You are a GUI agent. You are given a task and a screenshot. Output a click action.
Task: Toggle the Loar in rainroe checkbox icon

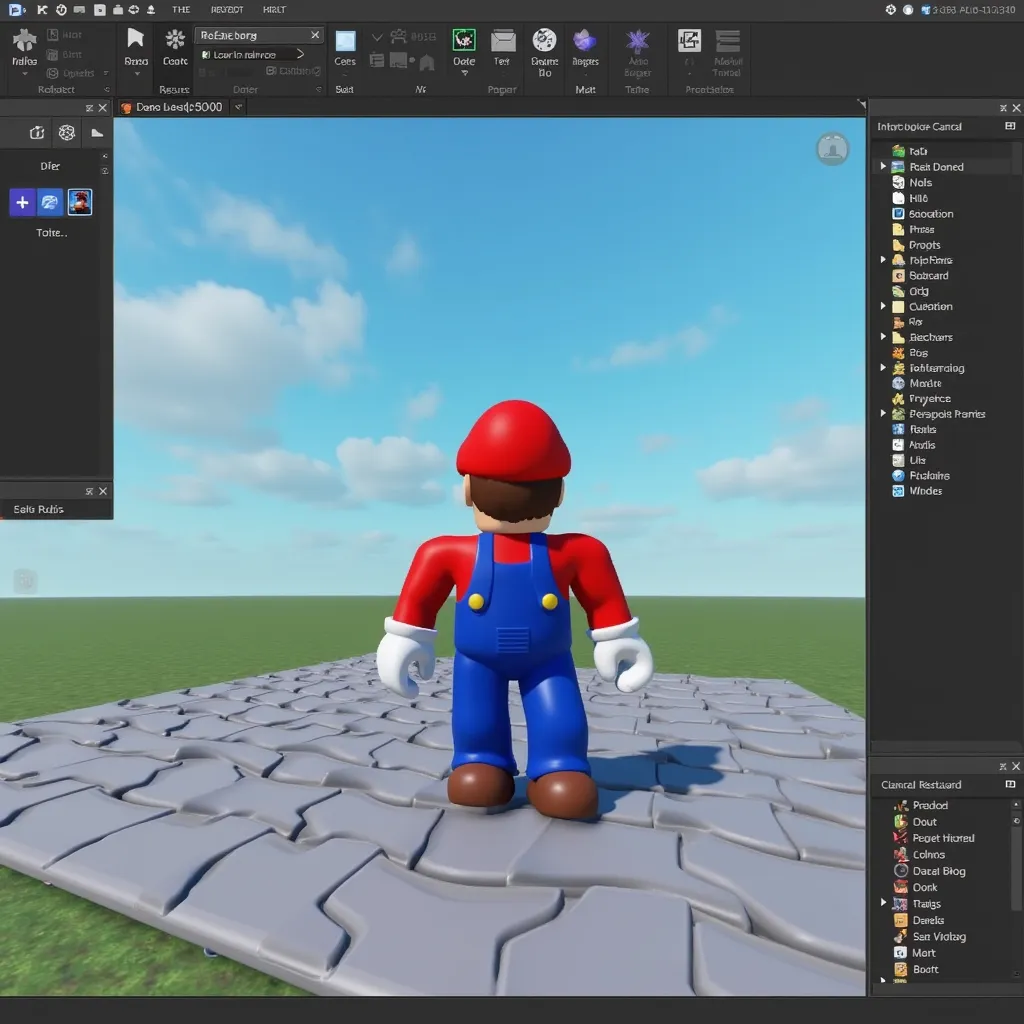click(x=206, y=55)
